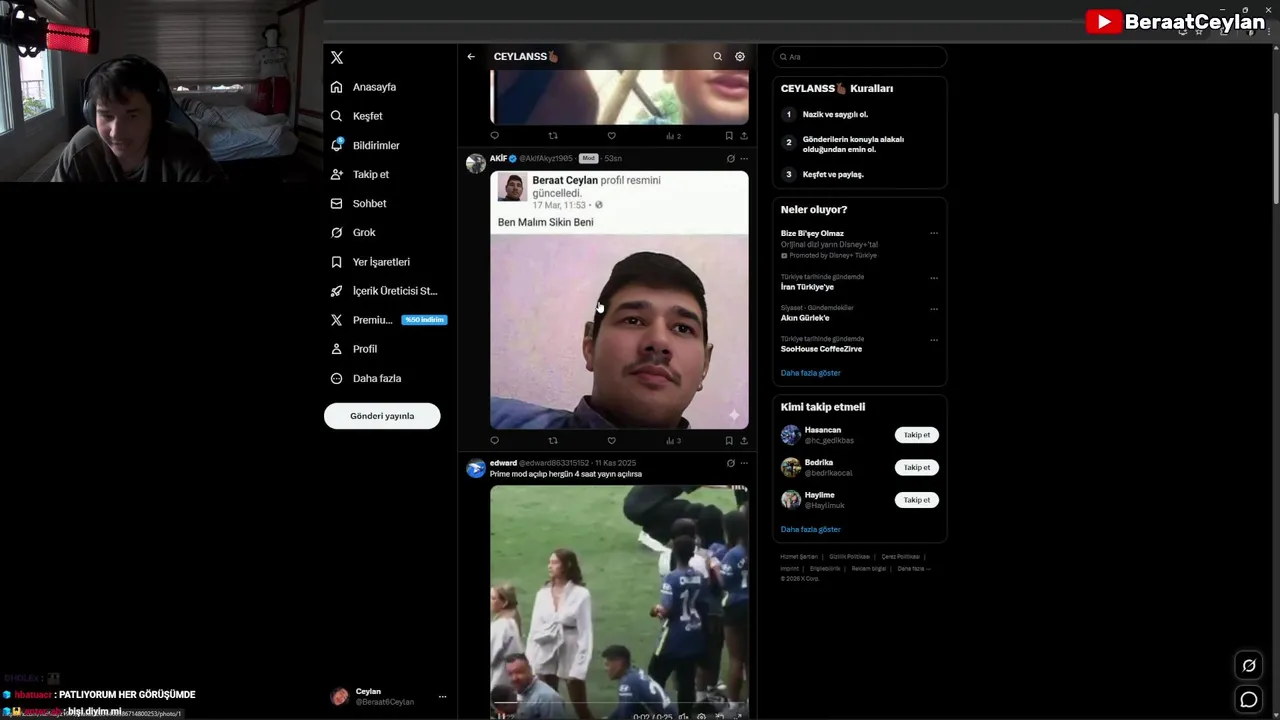The image size is (1280, 720).
Task: Open options for Bize Bi'şey Olmaz trend
Action: [x=934, y=233]
